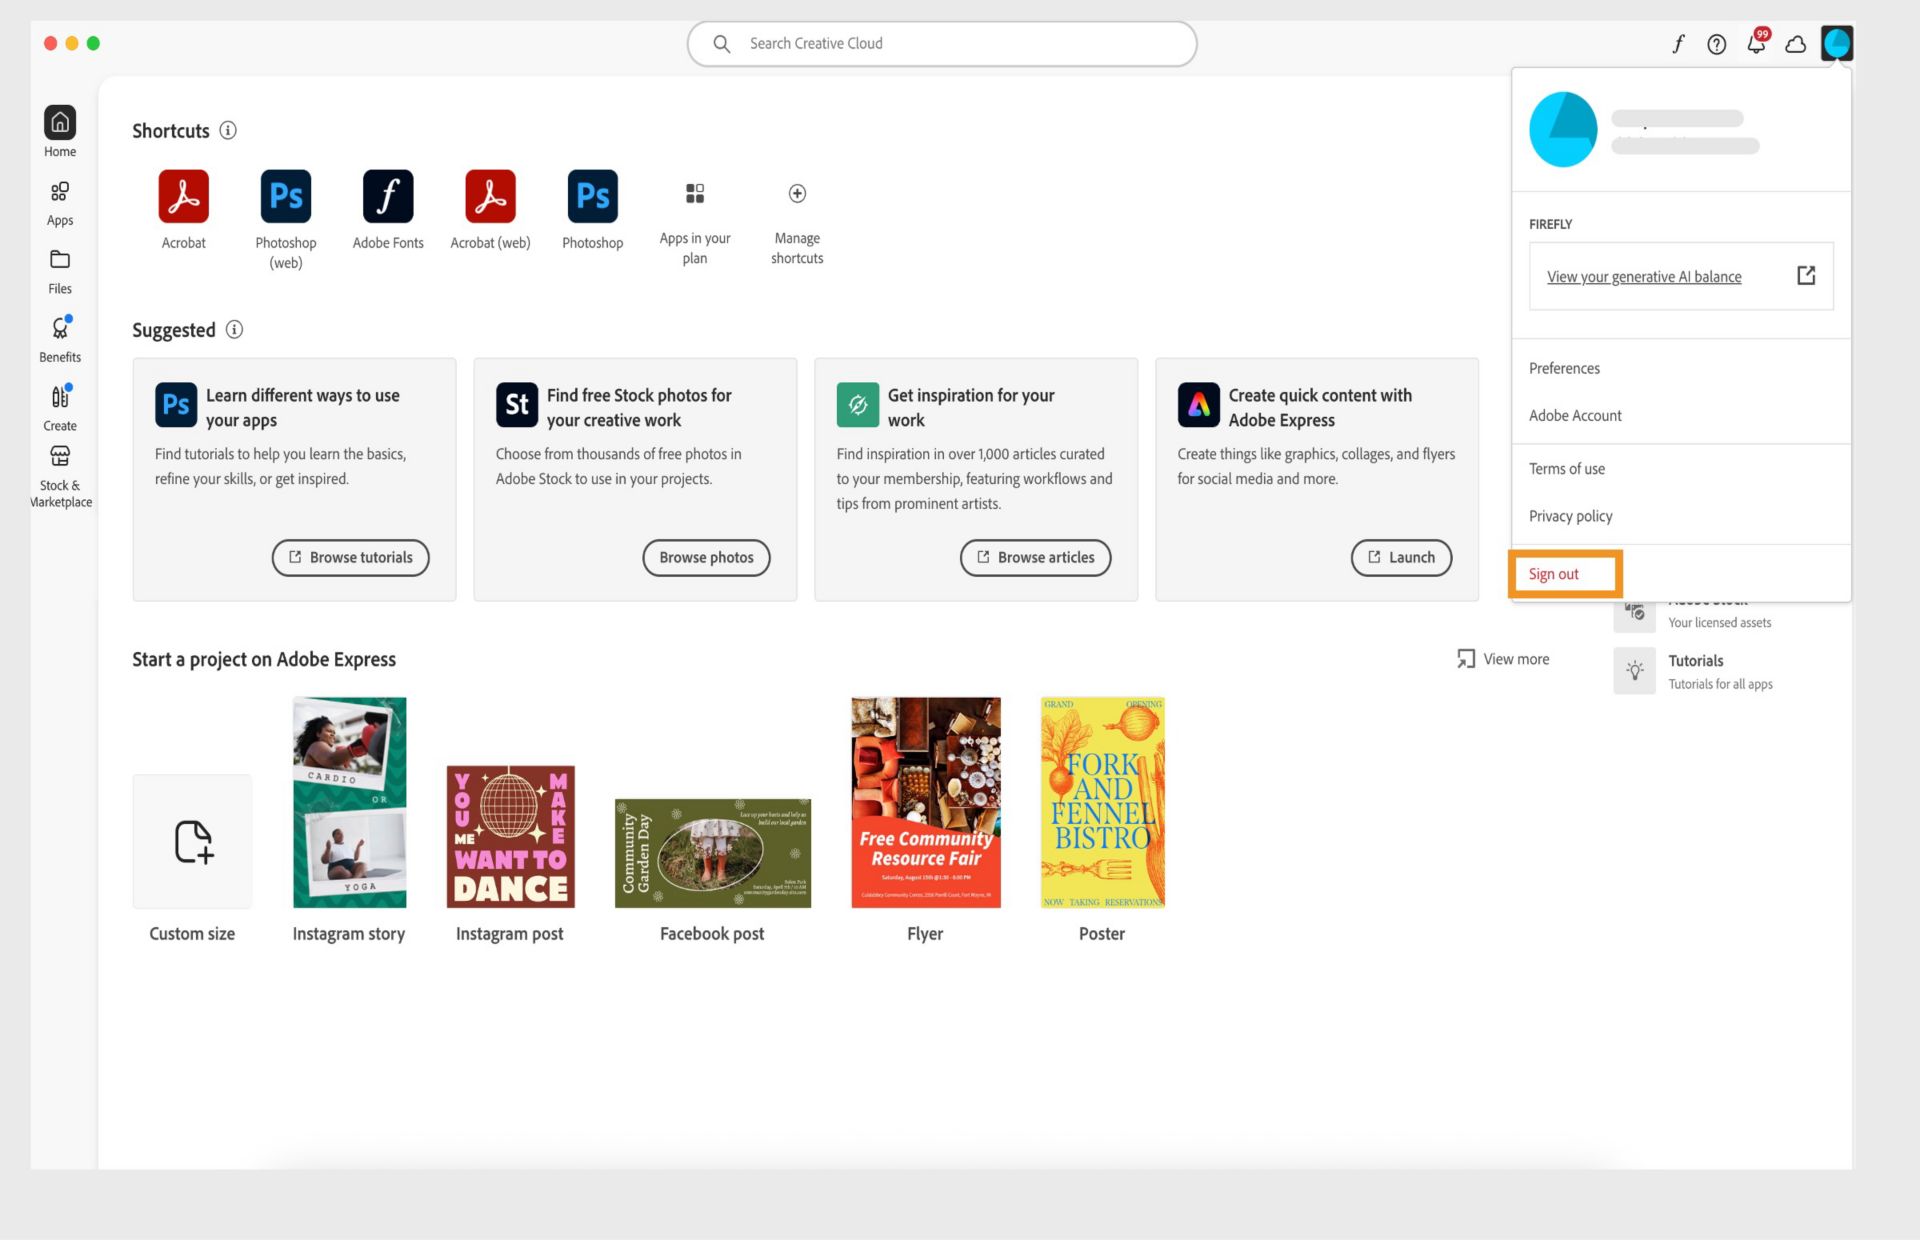
Task: Launch Adobe Express quick content
Action: (1400, 557)
